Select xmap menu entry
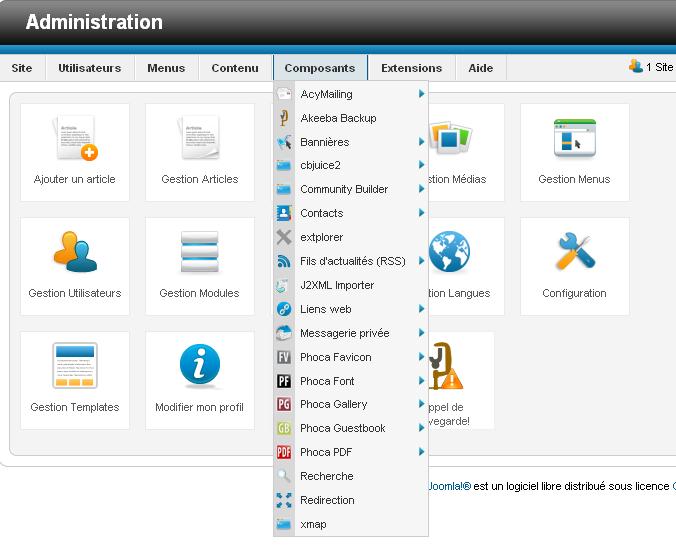This screenshot has height=552, width=676. [x=351, y=524]
